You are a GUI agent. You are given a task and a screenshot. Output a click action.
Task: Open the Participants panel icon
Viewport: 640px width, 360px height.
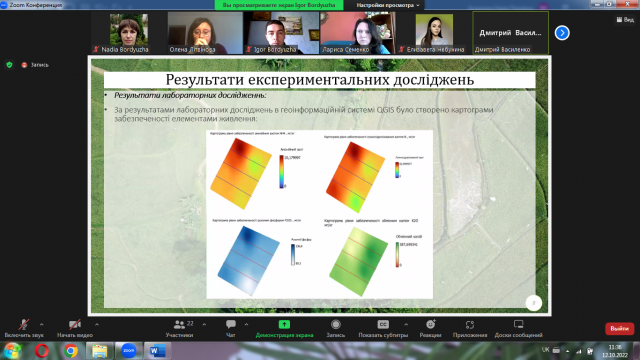179,324
